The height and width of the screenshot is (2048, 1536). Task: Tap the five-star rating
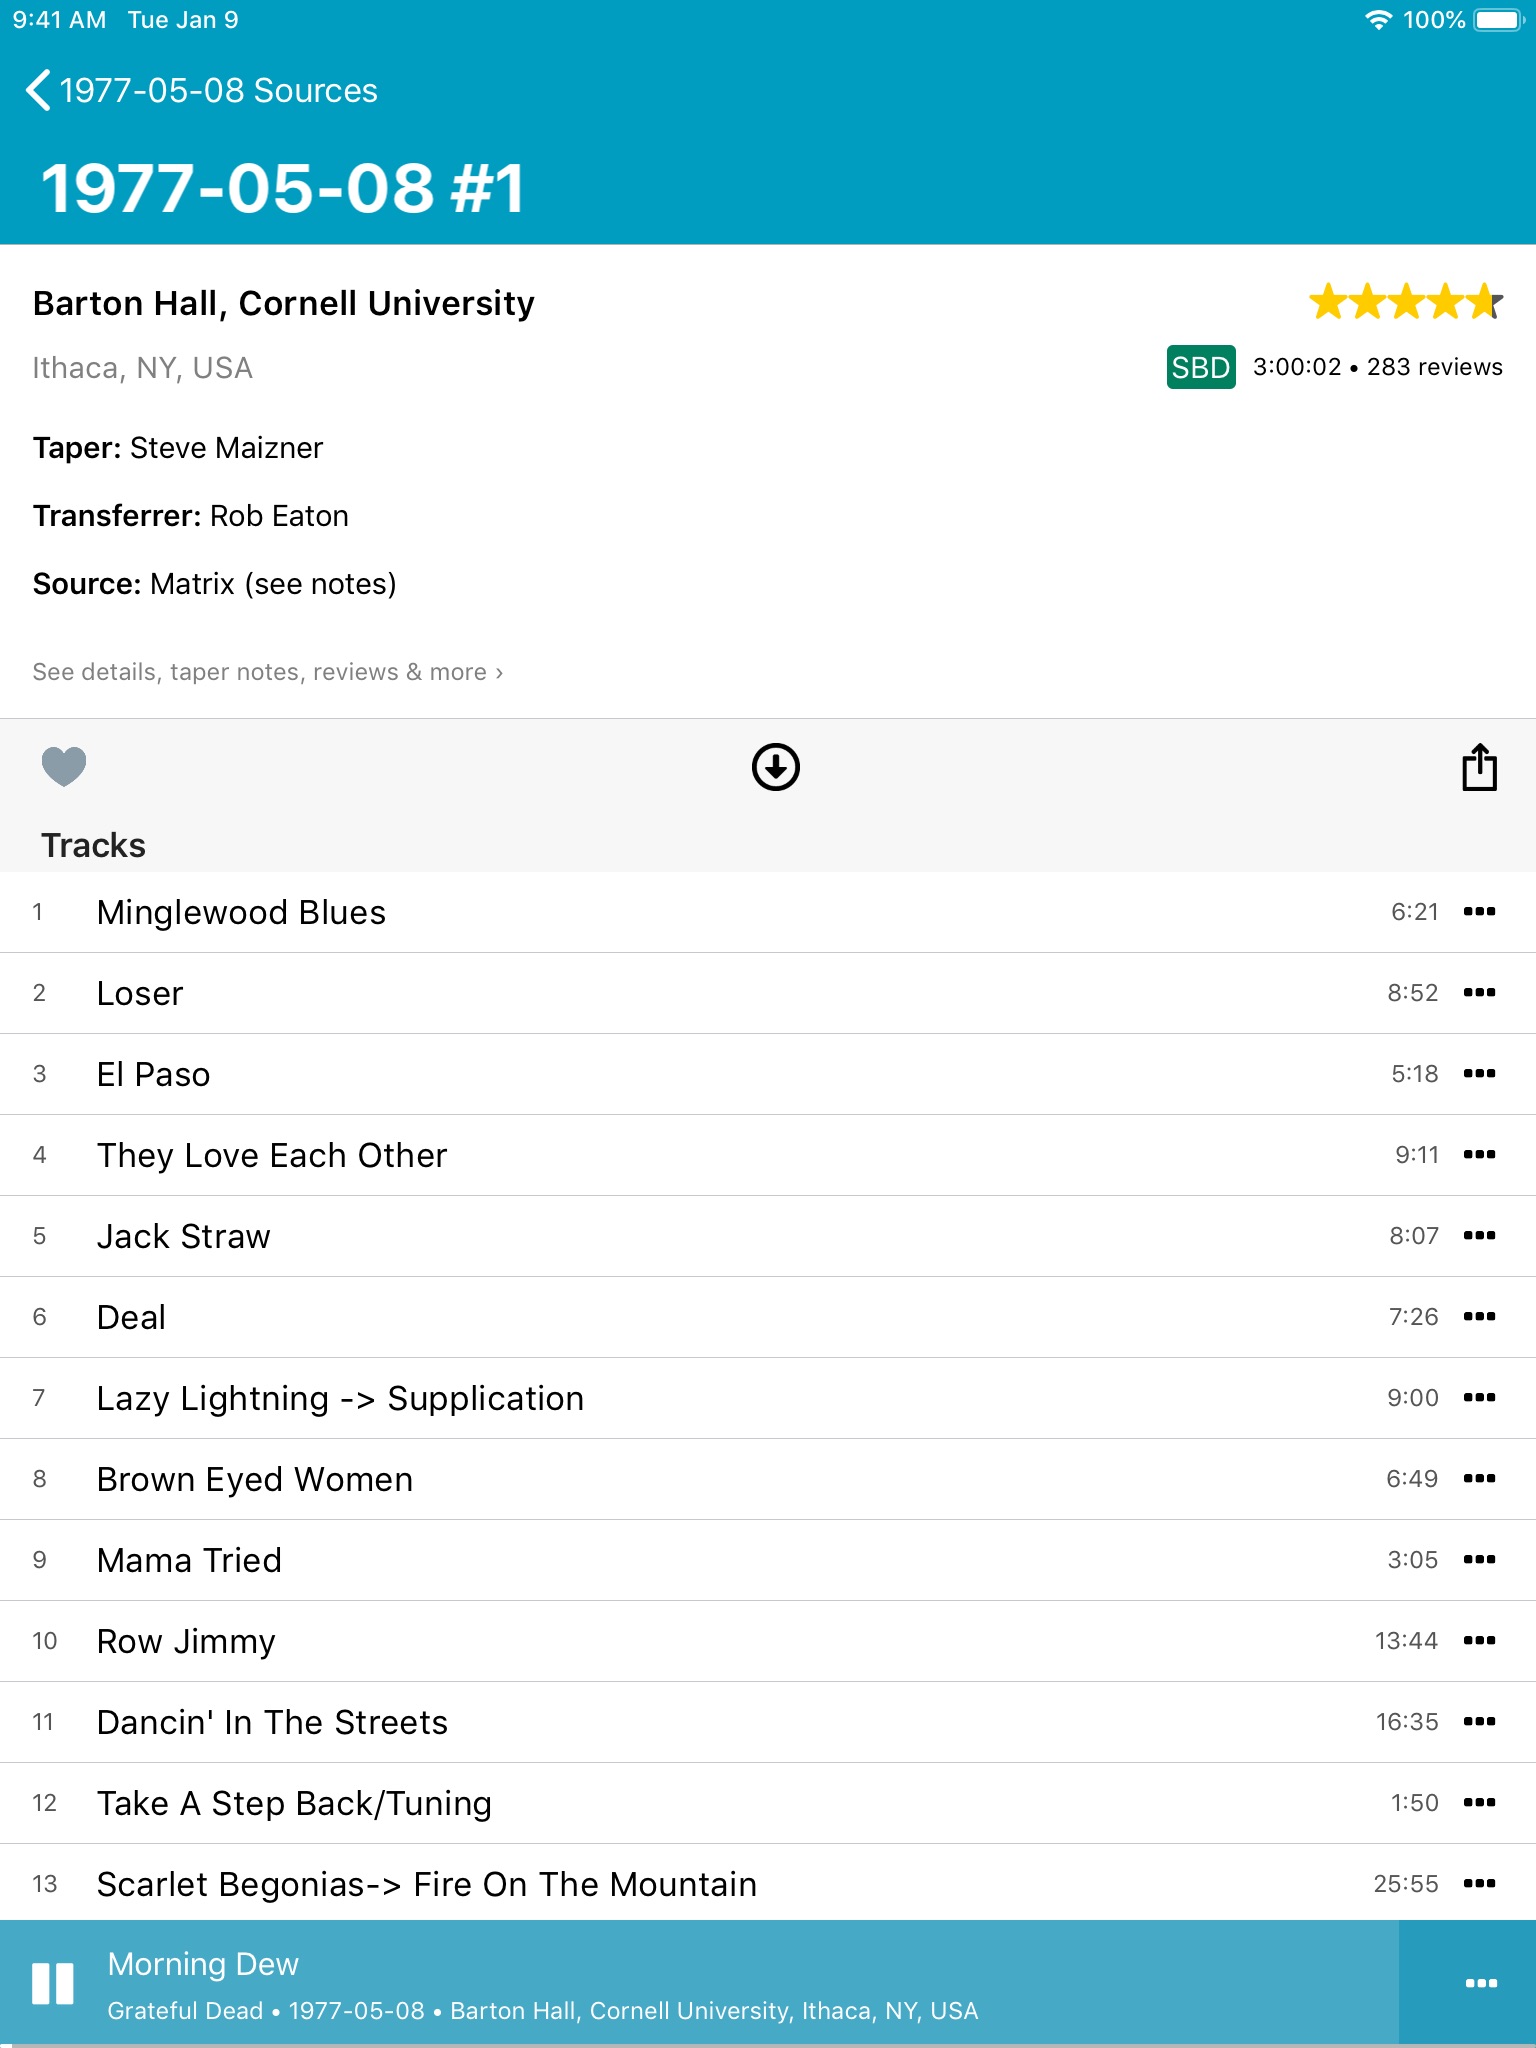click(1405, 301)
